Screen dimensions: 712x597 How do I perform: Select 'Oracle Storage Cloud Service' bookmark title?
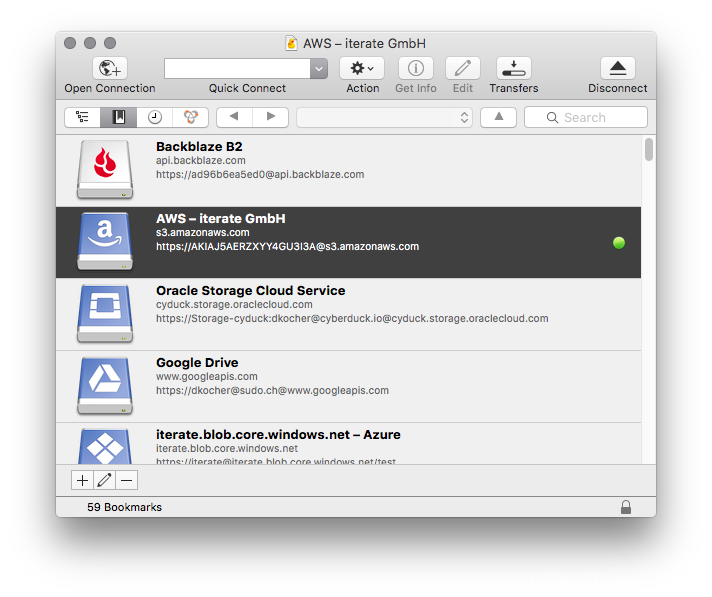(251, 291)
